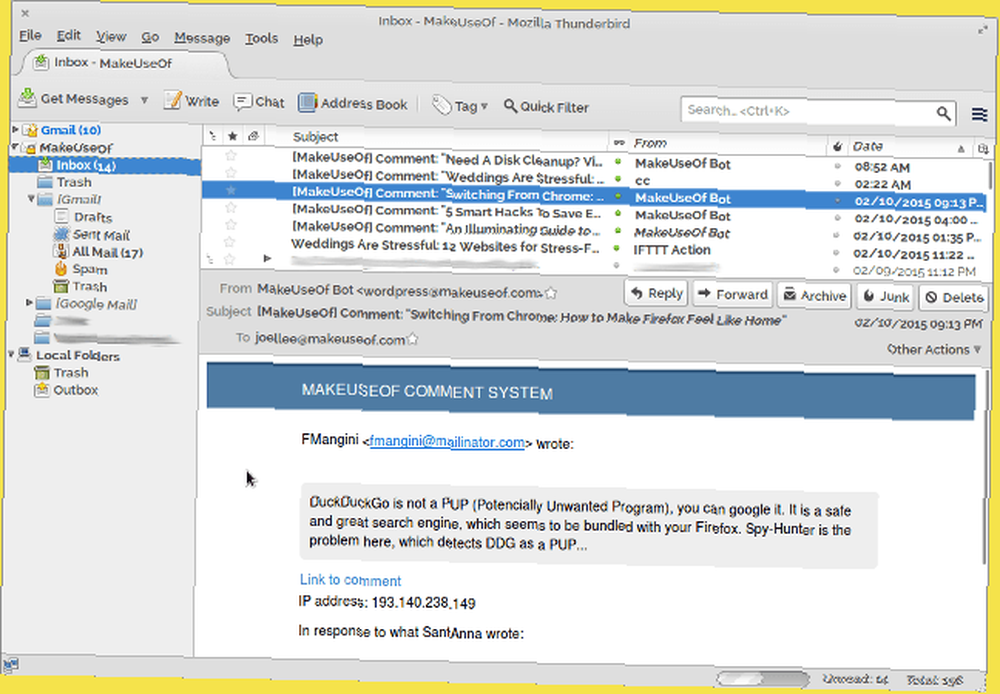The height and width of the screenshot is (694, 1000).
Task: Collapse the MakeUseOf account tree
Action: pos(14,147)
